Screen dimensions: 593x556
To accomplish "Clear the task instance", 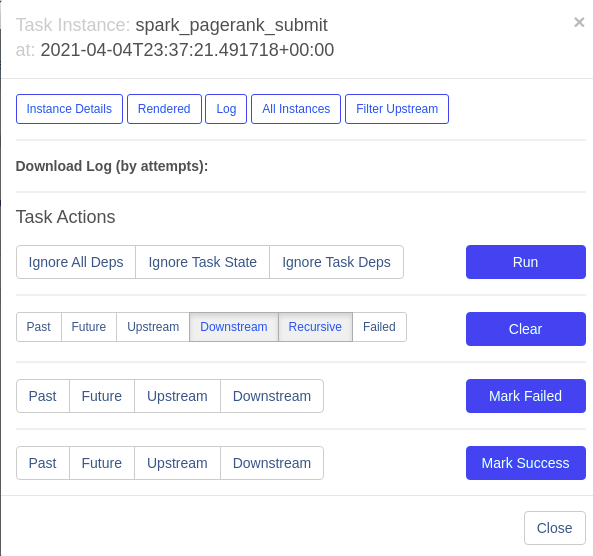I will [x=526, y=329].
